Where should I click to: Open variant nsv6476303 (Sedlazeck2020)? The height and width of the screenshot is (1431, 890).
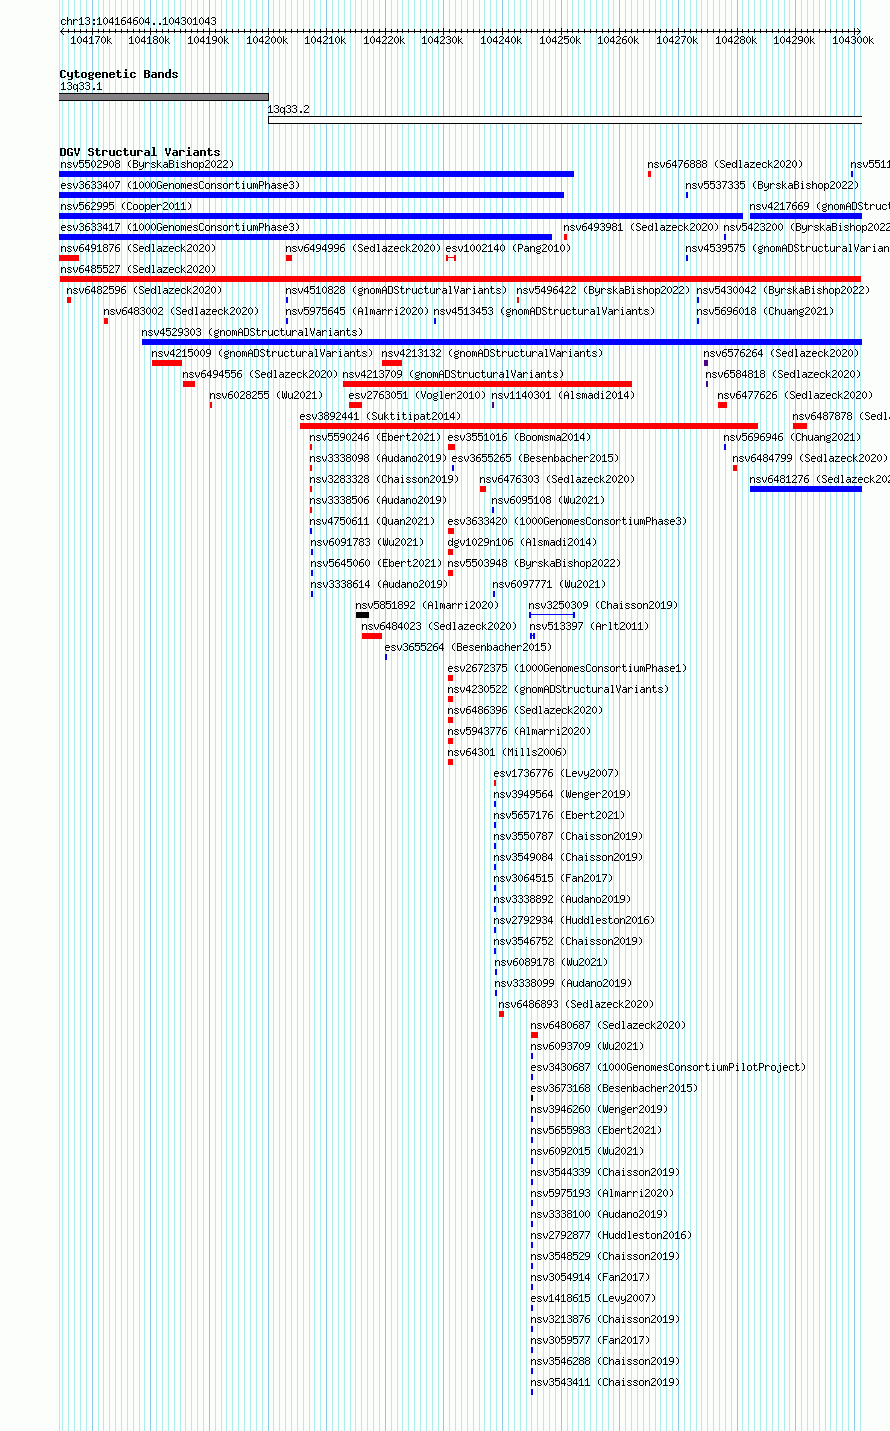[483, 489]
